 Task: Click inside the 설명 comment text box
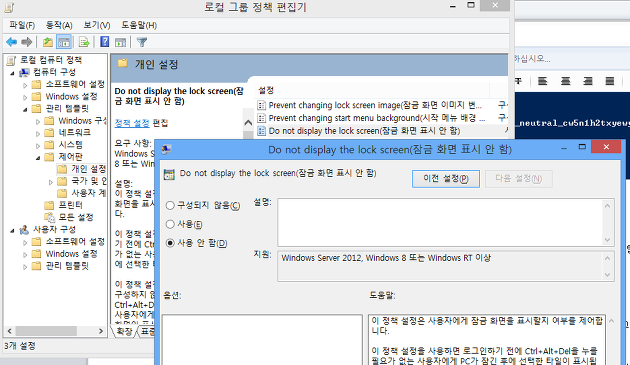click(x=440, y=222)
